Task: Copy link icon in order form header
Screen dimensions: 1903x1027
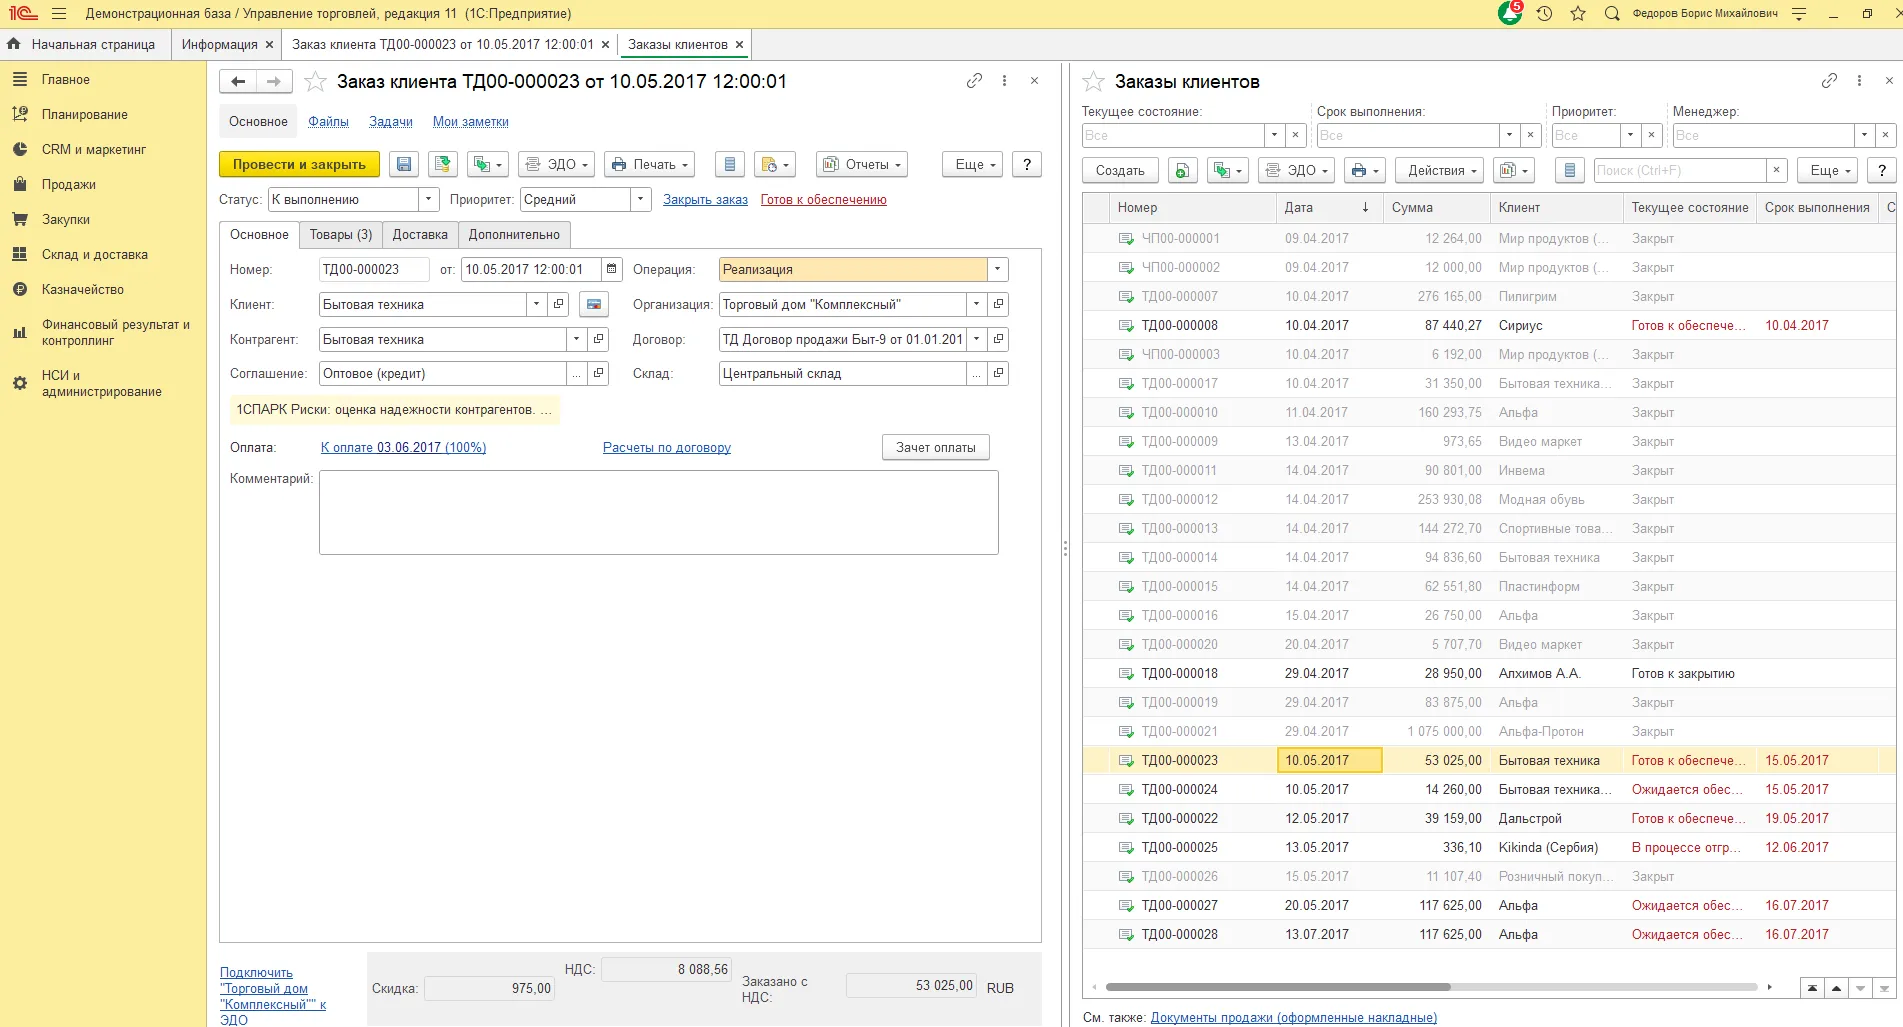Action: (x=974, y=81)
